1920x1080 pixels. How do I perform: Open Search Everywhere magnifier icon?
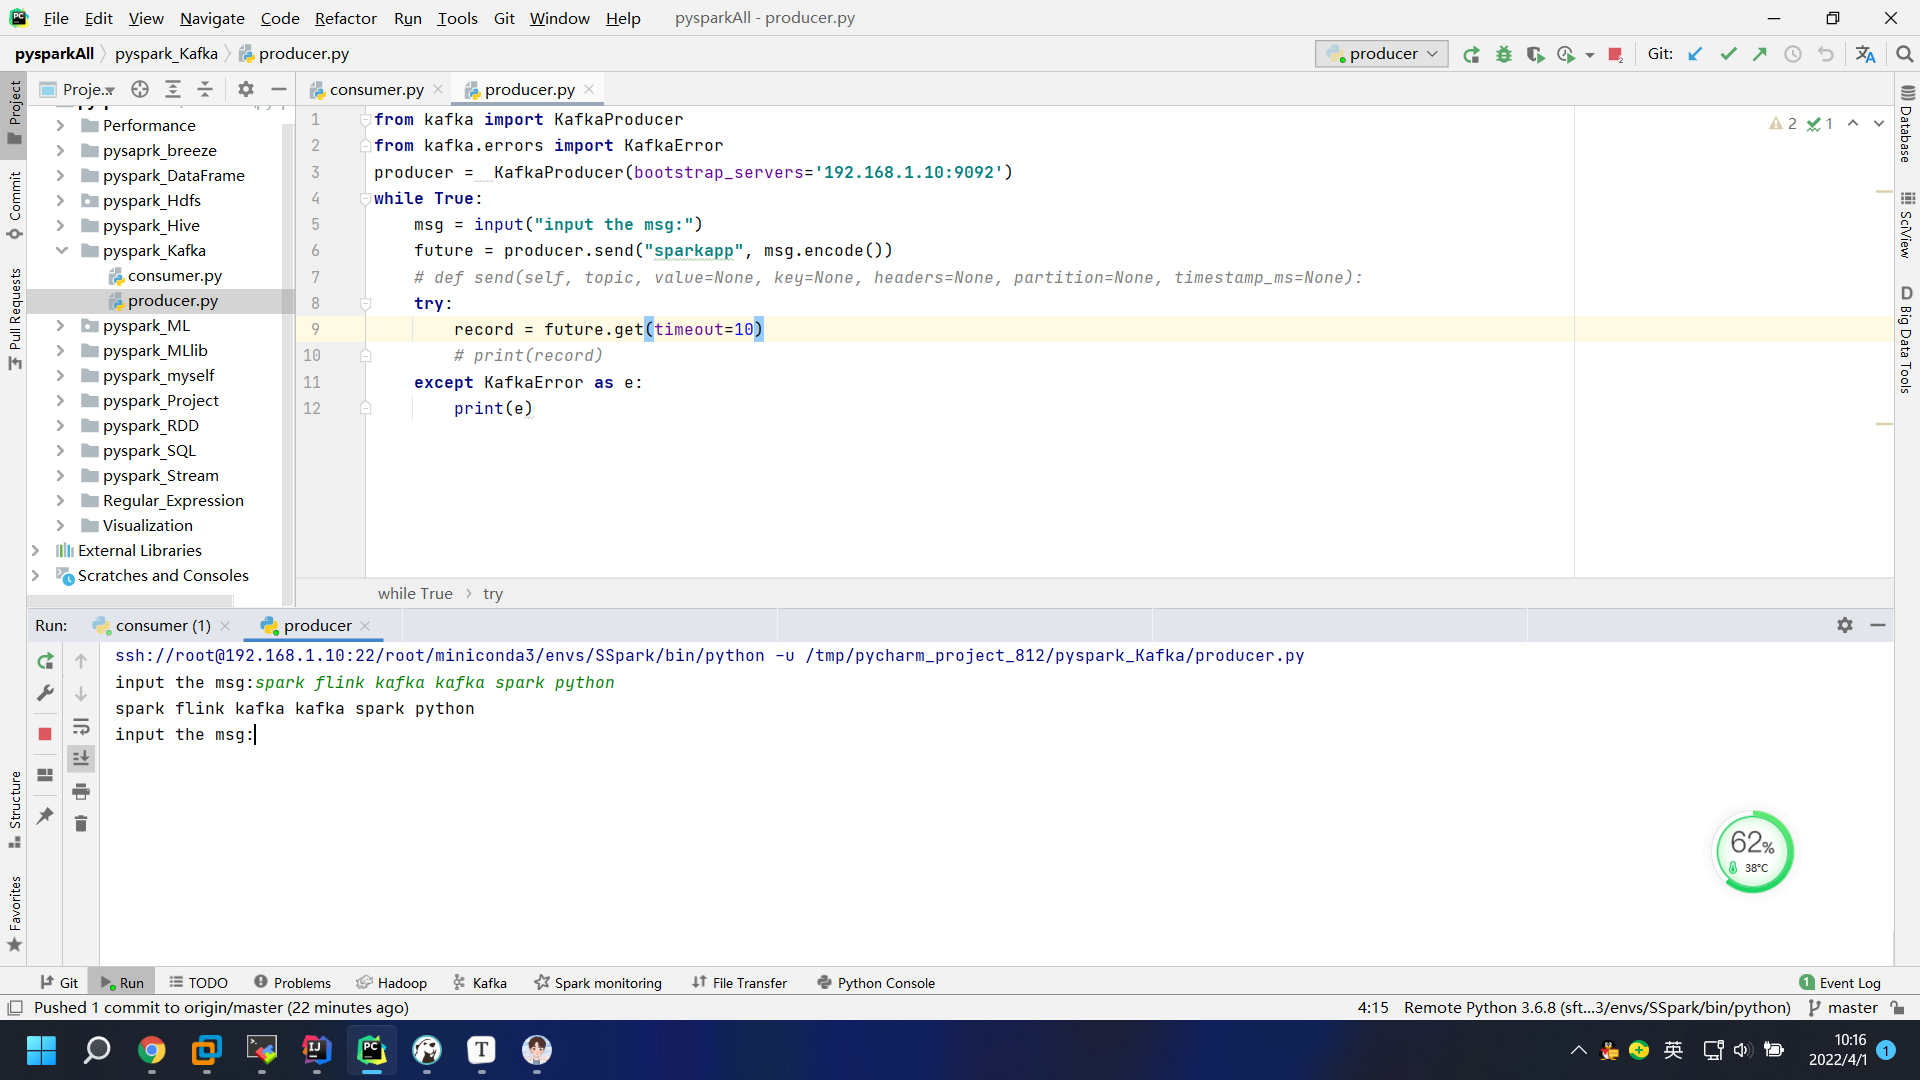[1904, 54]
